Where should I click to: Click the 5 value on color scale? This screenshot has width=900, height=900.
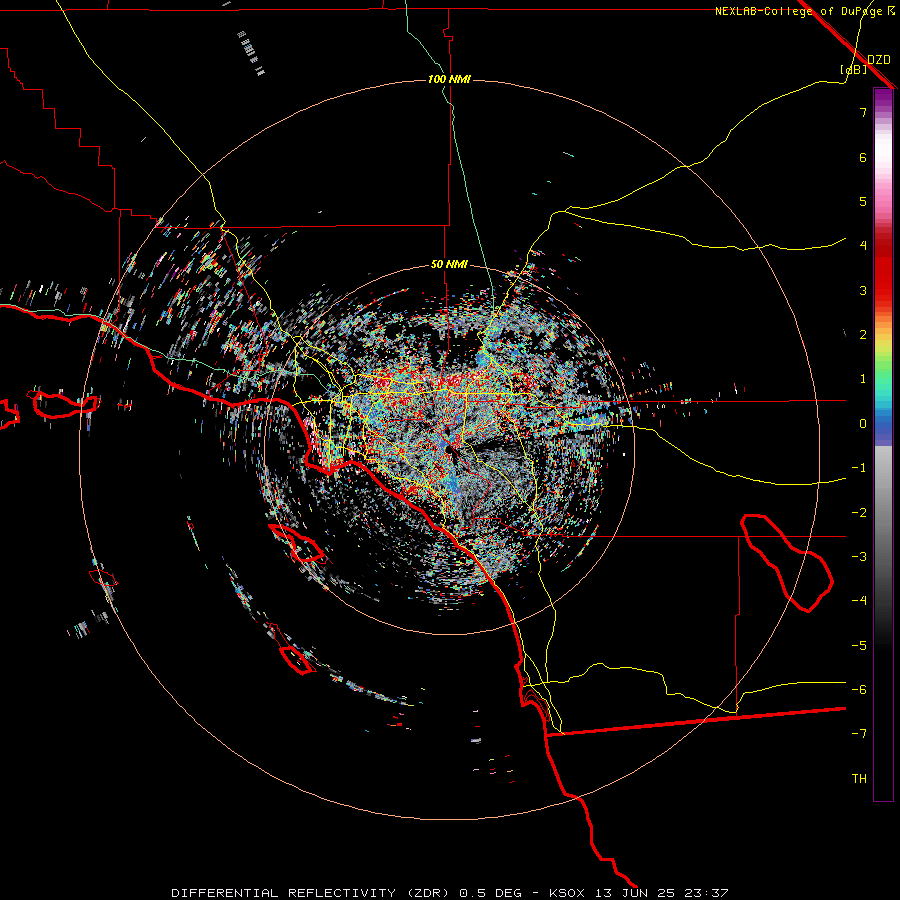tap(863, 201)
